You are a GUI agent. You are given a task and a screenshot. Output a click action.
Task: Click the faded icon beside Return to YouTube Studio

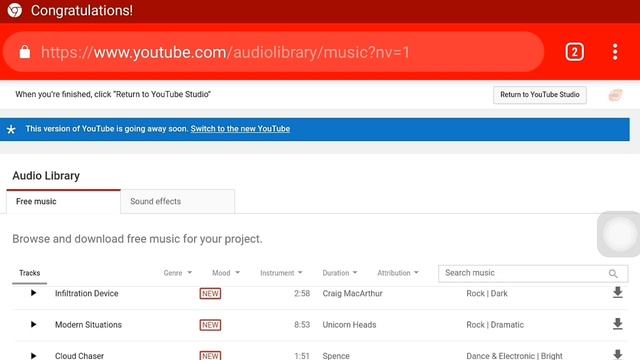(616, 95)
